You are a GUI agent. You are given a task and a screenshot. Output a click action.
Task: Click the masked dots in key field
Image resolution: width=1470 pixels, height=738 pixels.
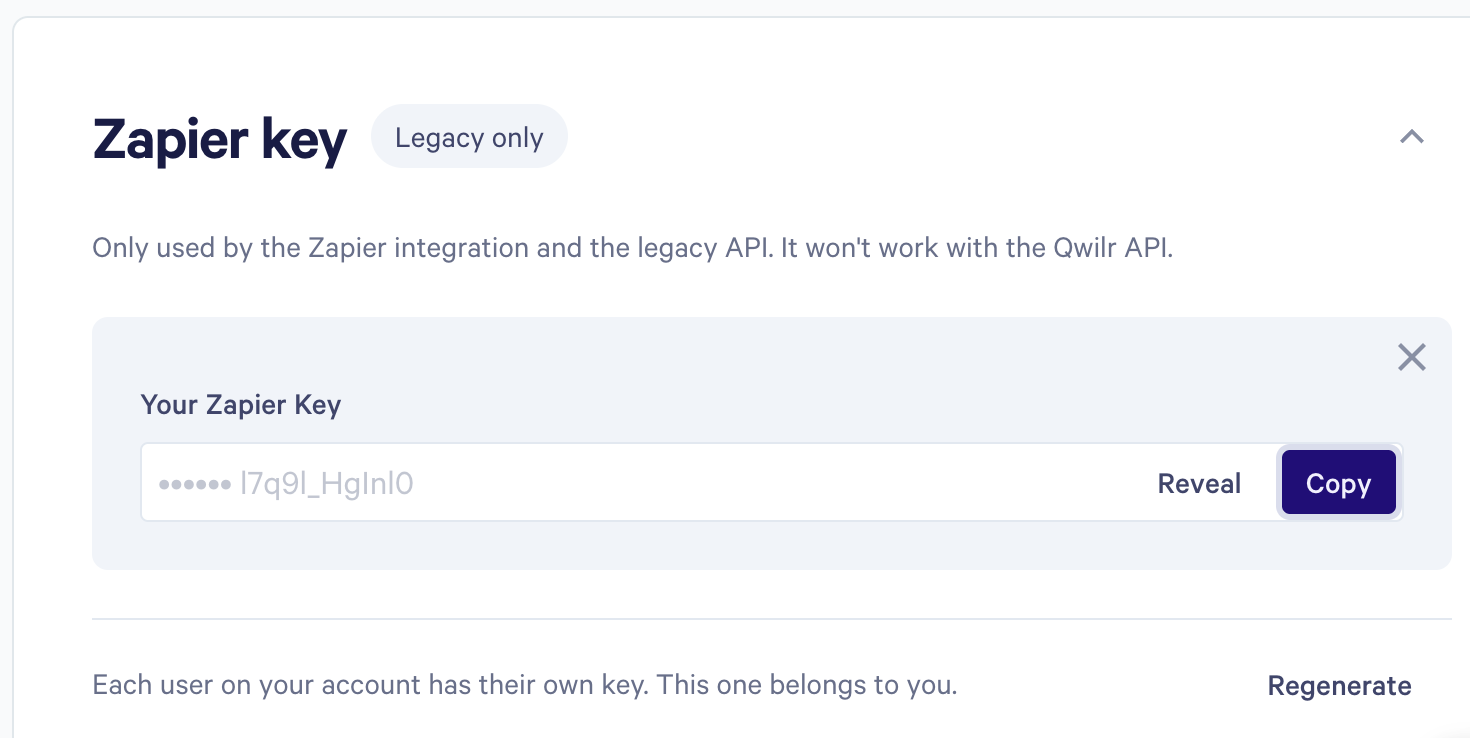coord(194,485)
